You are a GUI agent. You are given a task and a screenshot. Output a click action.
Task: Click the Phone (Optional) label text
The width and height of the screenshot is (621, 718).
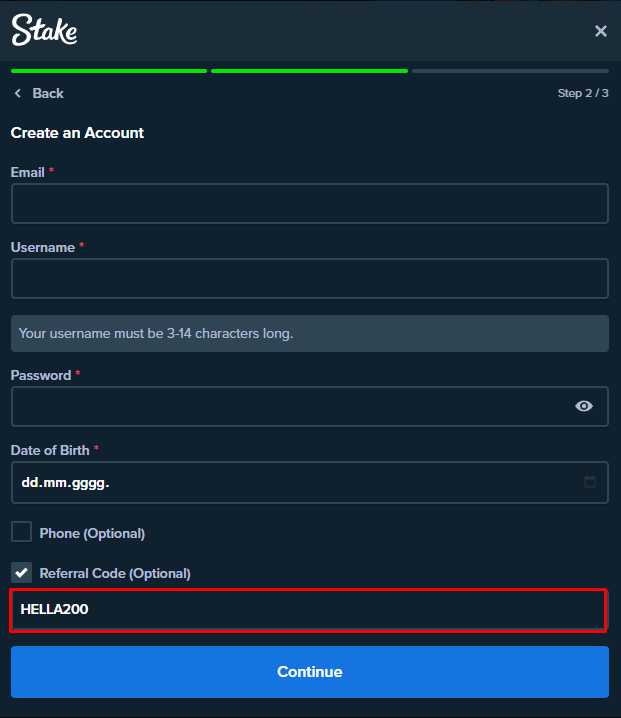tap(92, 533)
